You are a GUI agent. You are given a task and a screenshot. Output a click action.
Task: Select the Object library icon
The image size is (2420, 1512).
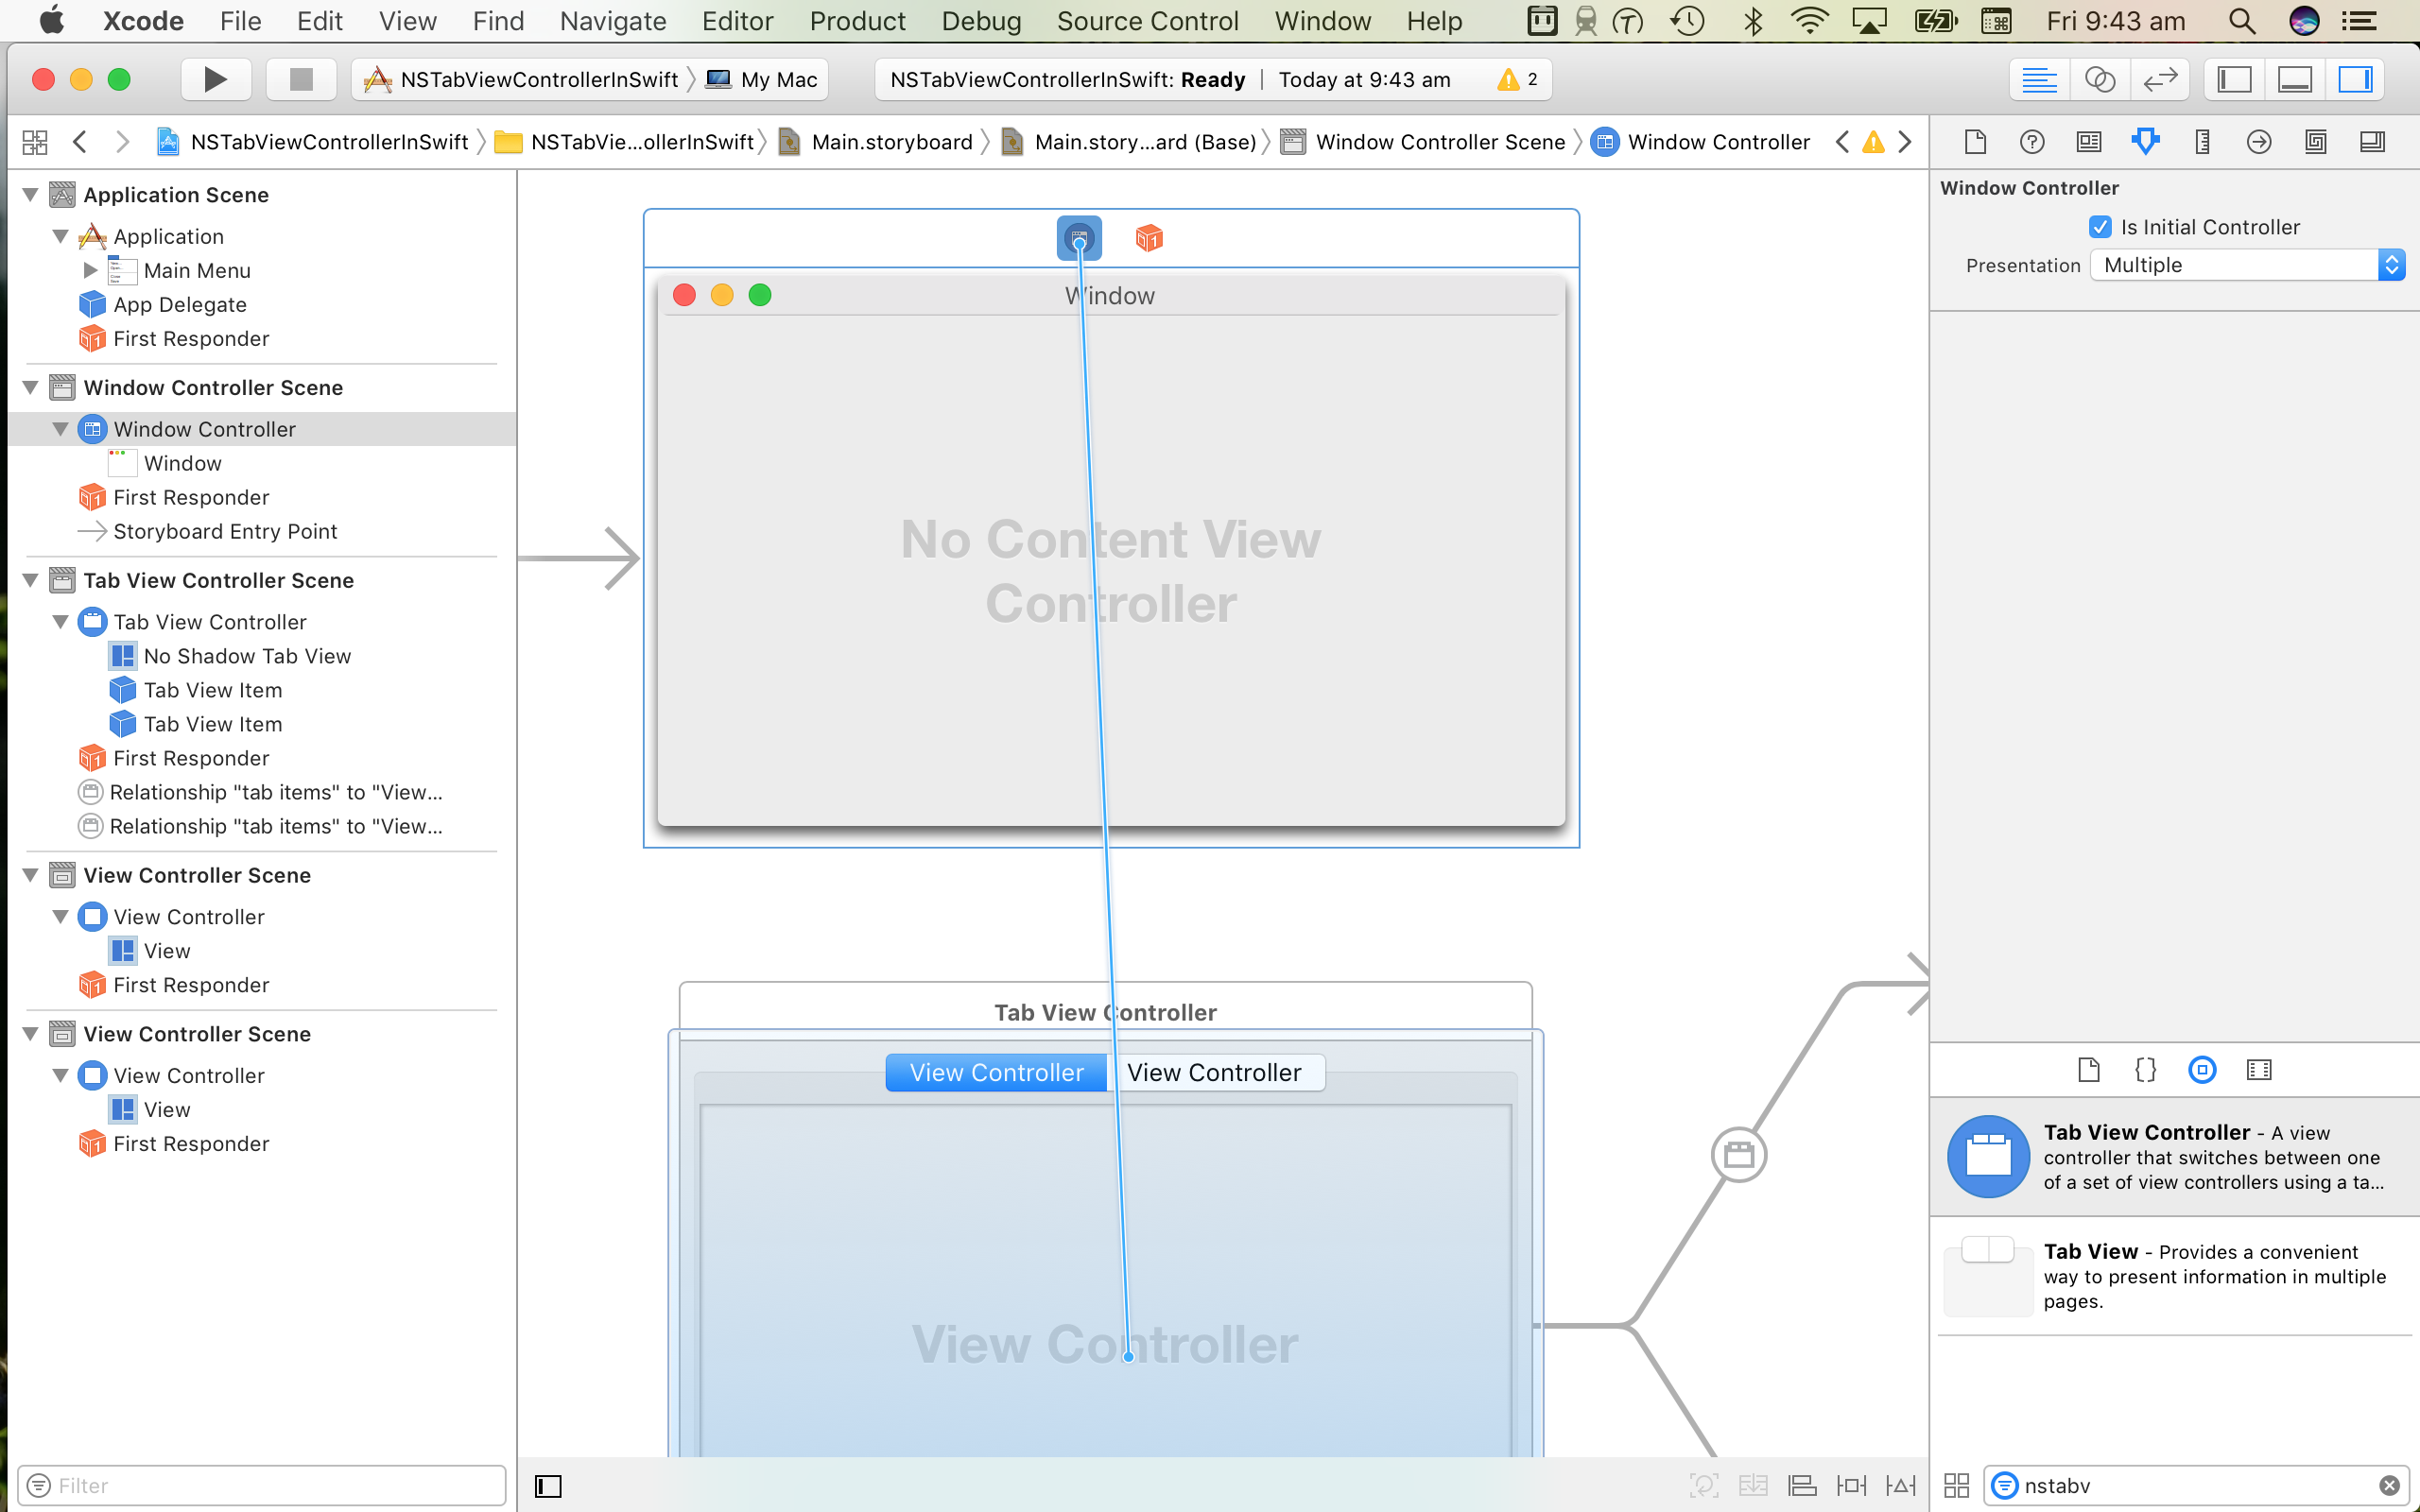click(x=2202, y=1070)
